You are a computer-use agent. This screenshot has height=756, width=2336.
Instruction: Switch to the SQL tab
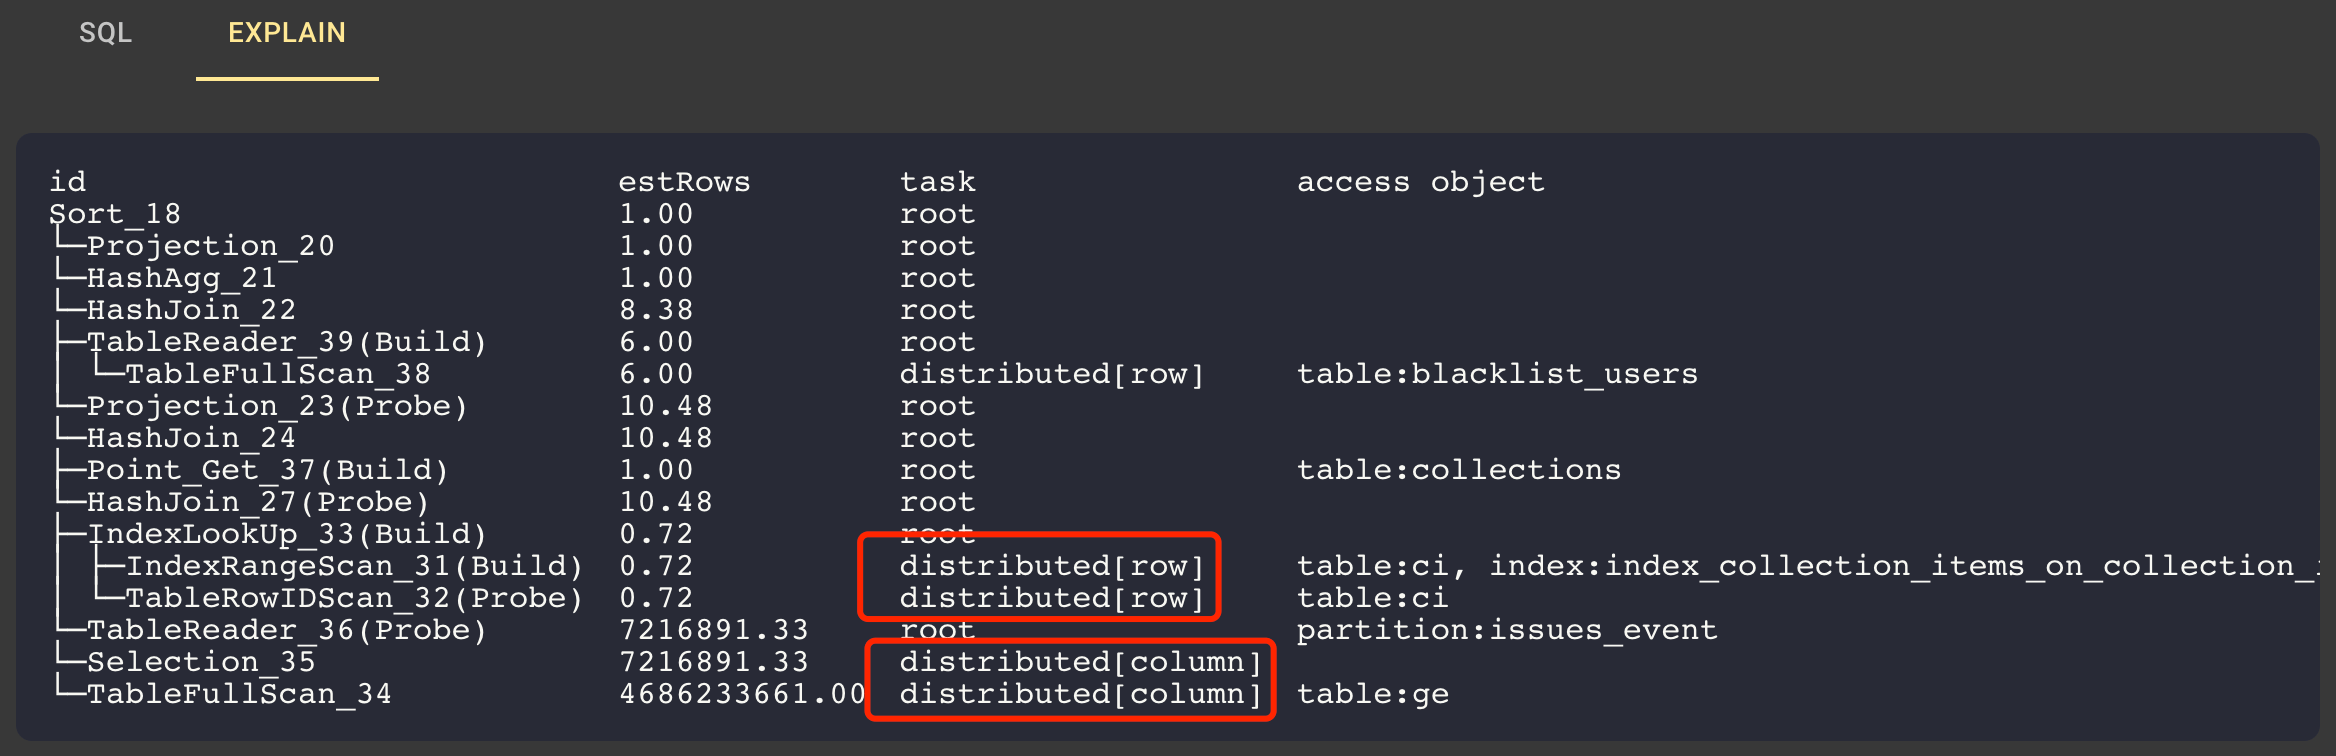point(106,33)
